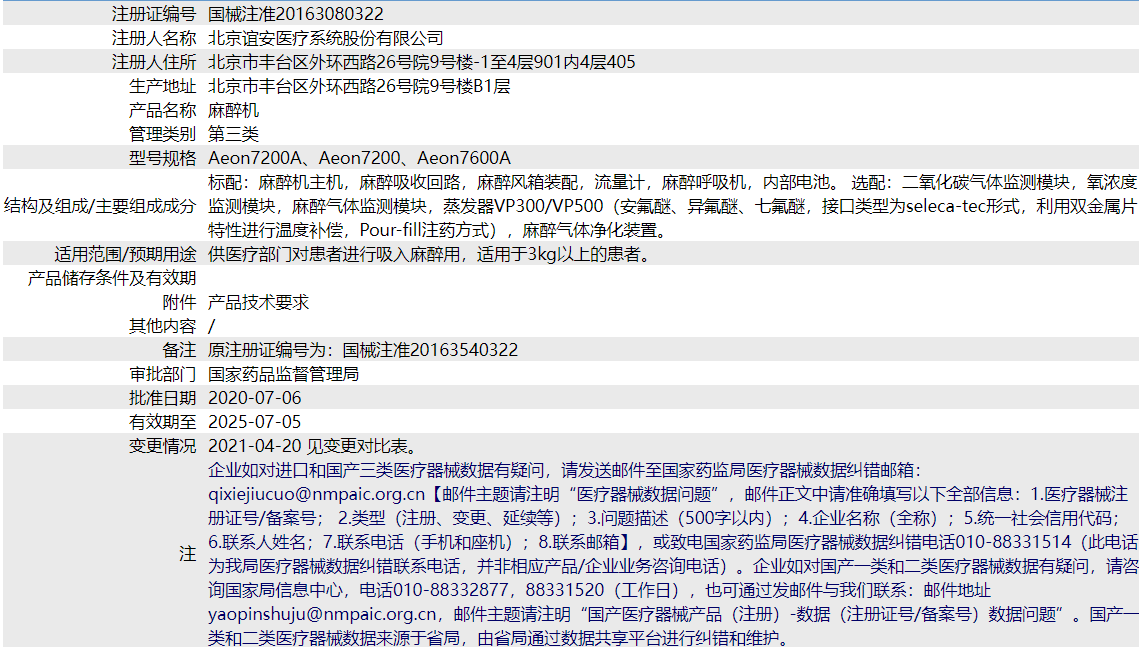Click the line mentioning 蒸发器VP300/VP500
This screenshot has height=647, width=1139.
coord(673,206)
